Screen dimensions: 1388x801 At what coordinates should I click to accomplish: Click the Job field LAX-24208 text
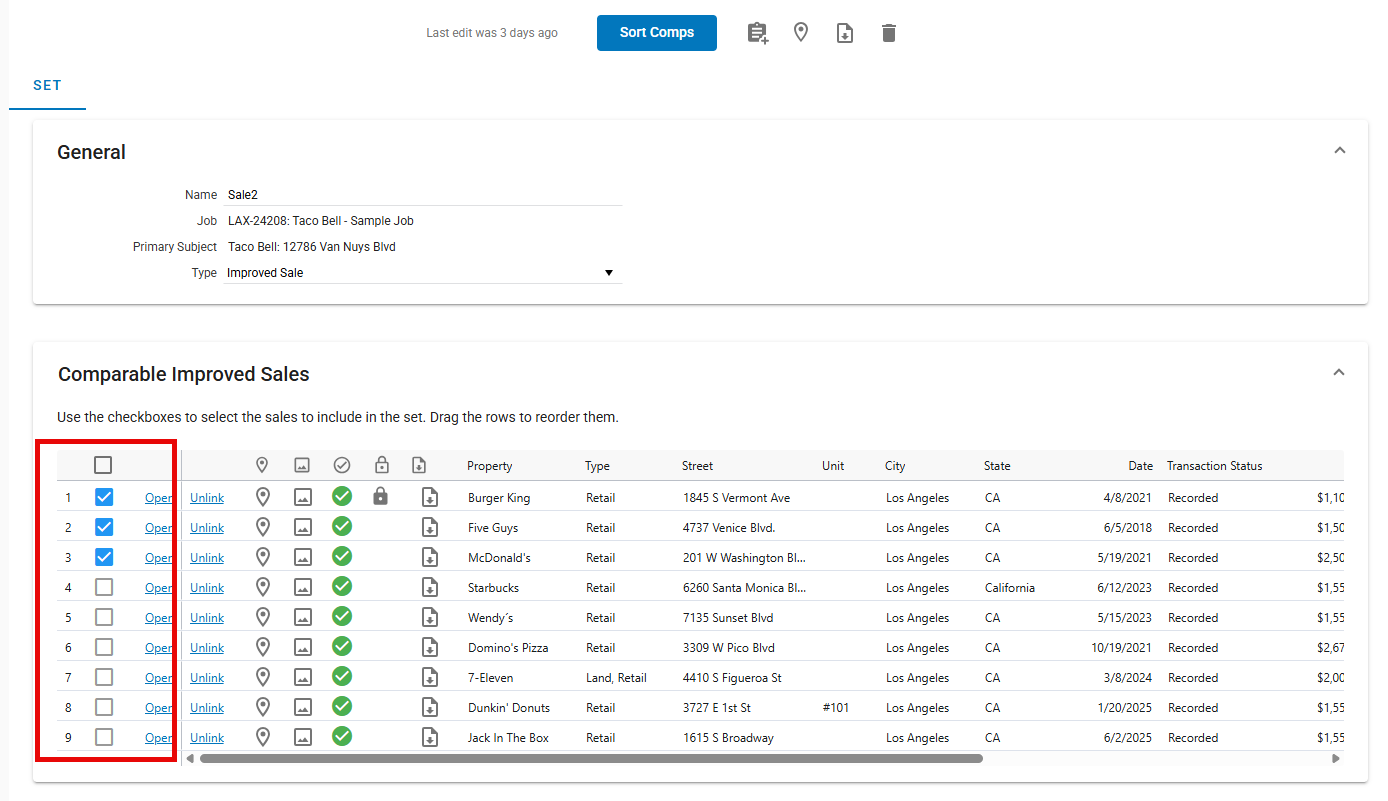click(320, 221)
